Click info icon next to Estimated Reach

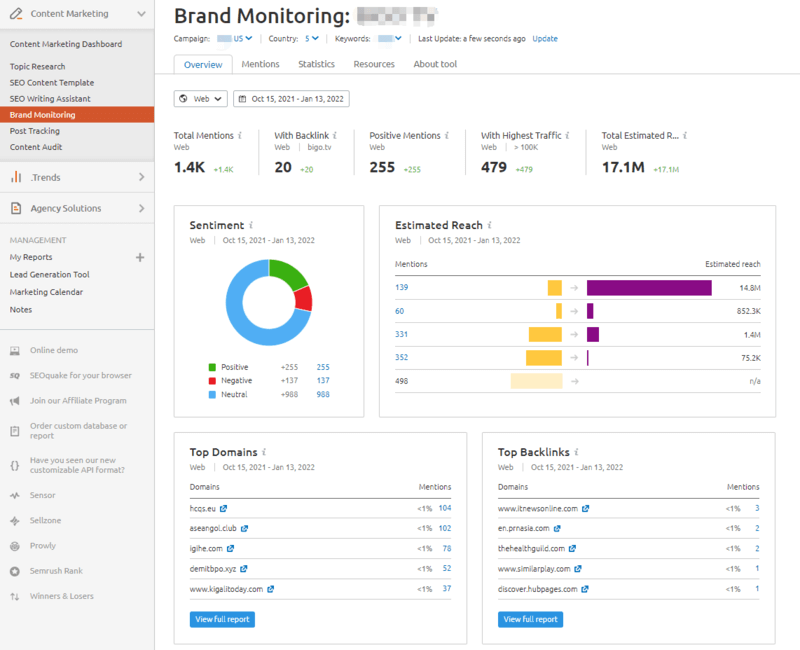490,226
